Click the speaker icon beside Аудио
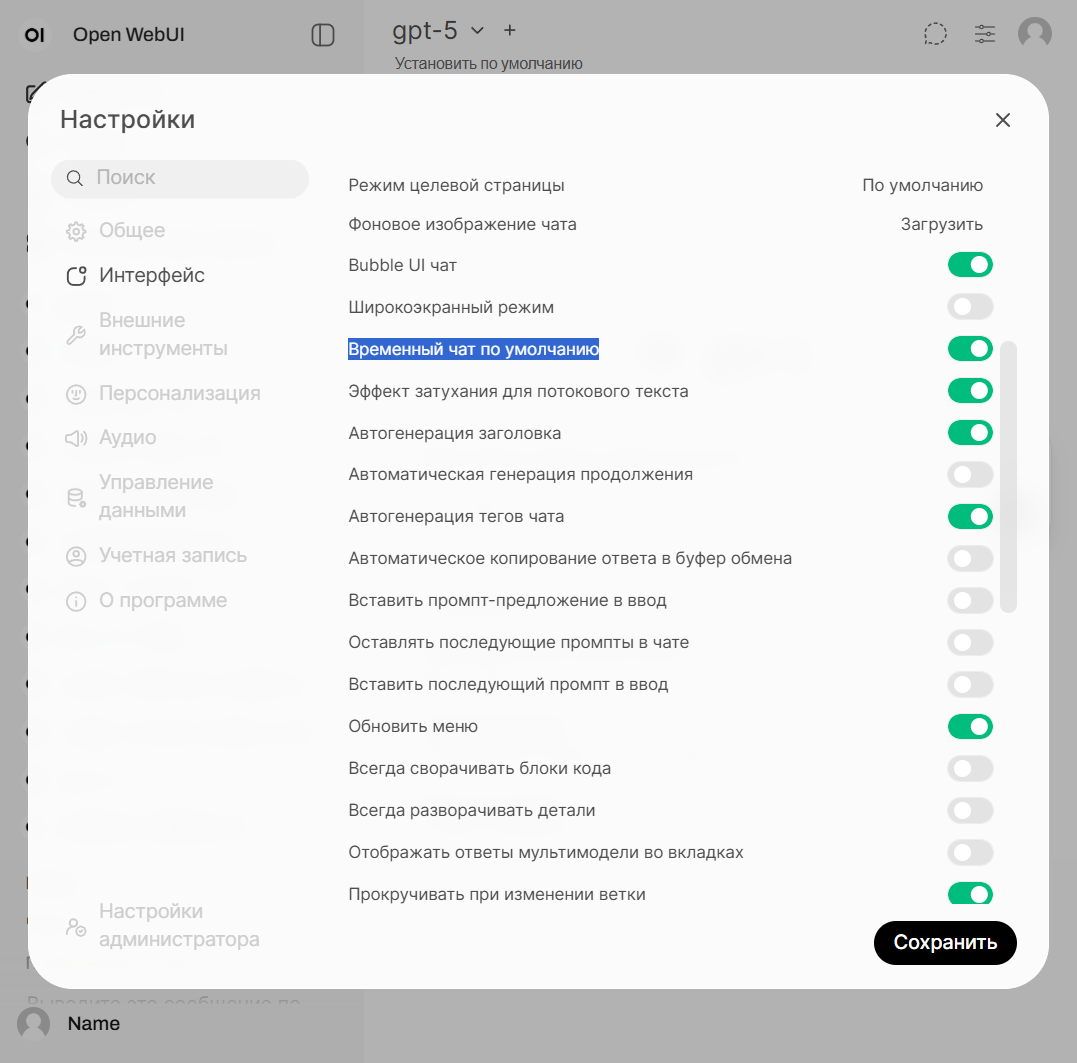The width and height of the screenshot is (1077, 1063). tap(76, 439)
